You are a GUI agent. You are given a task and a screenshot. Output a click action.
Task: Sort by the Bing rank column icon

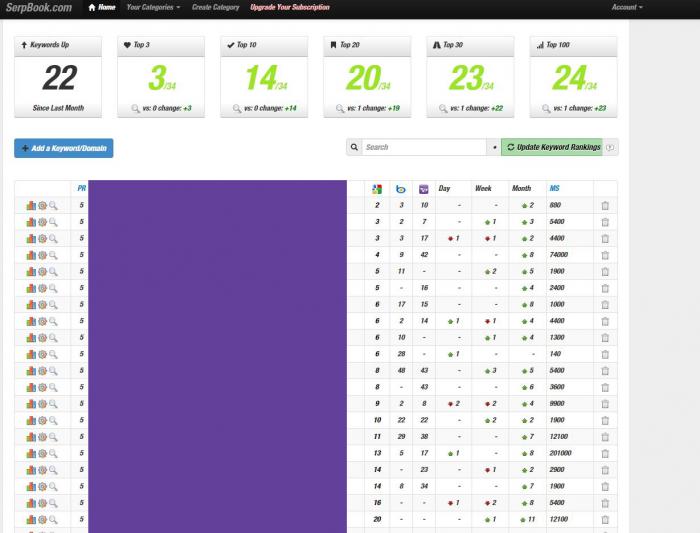pos(401,189)
